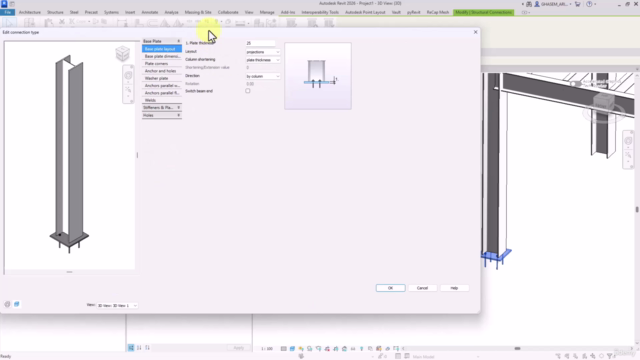Click the selection filter icon in status bar
Viewport: 640px width, 360px height.
coord(610,356)
